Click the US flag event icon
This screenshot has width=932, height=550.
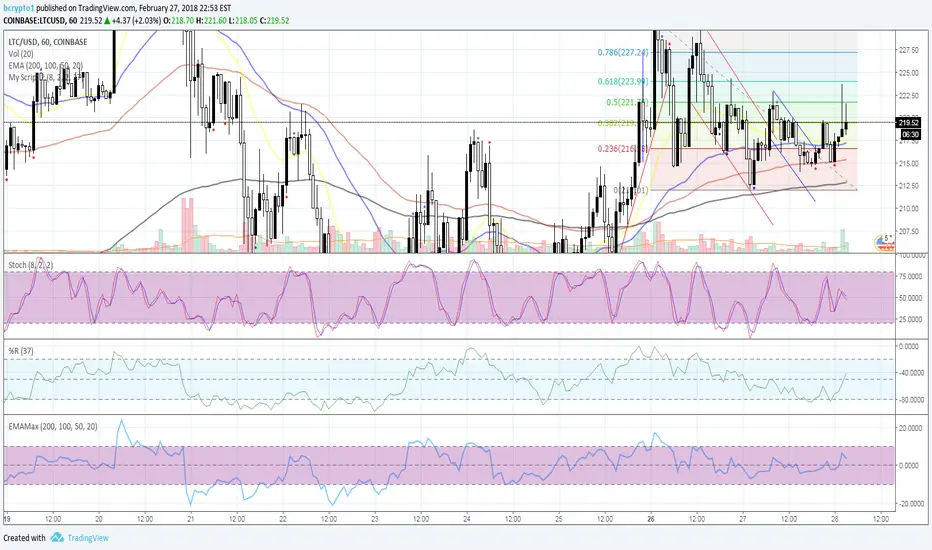click(x=884, y=240)
